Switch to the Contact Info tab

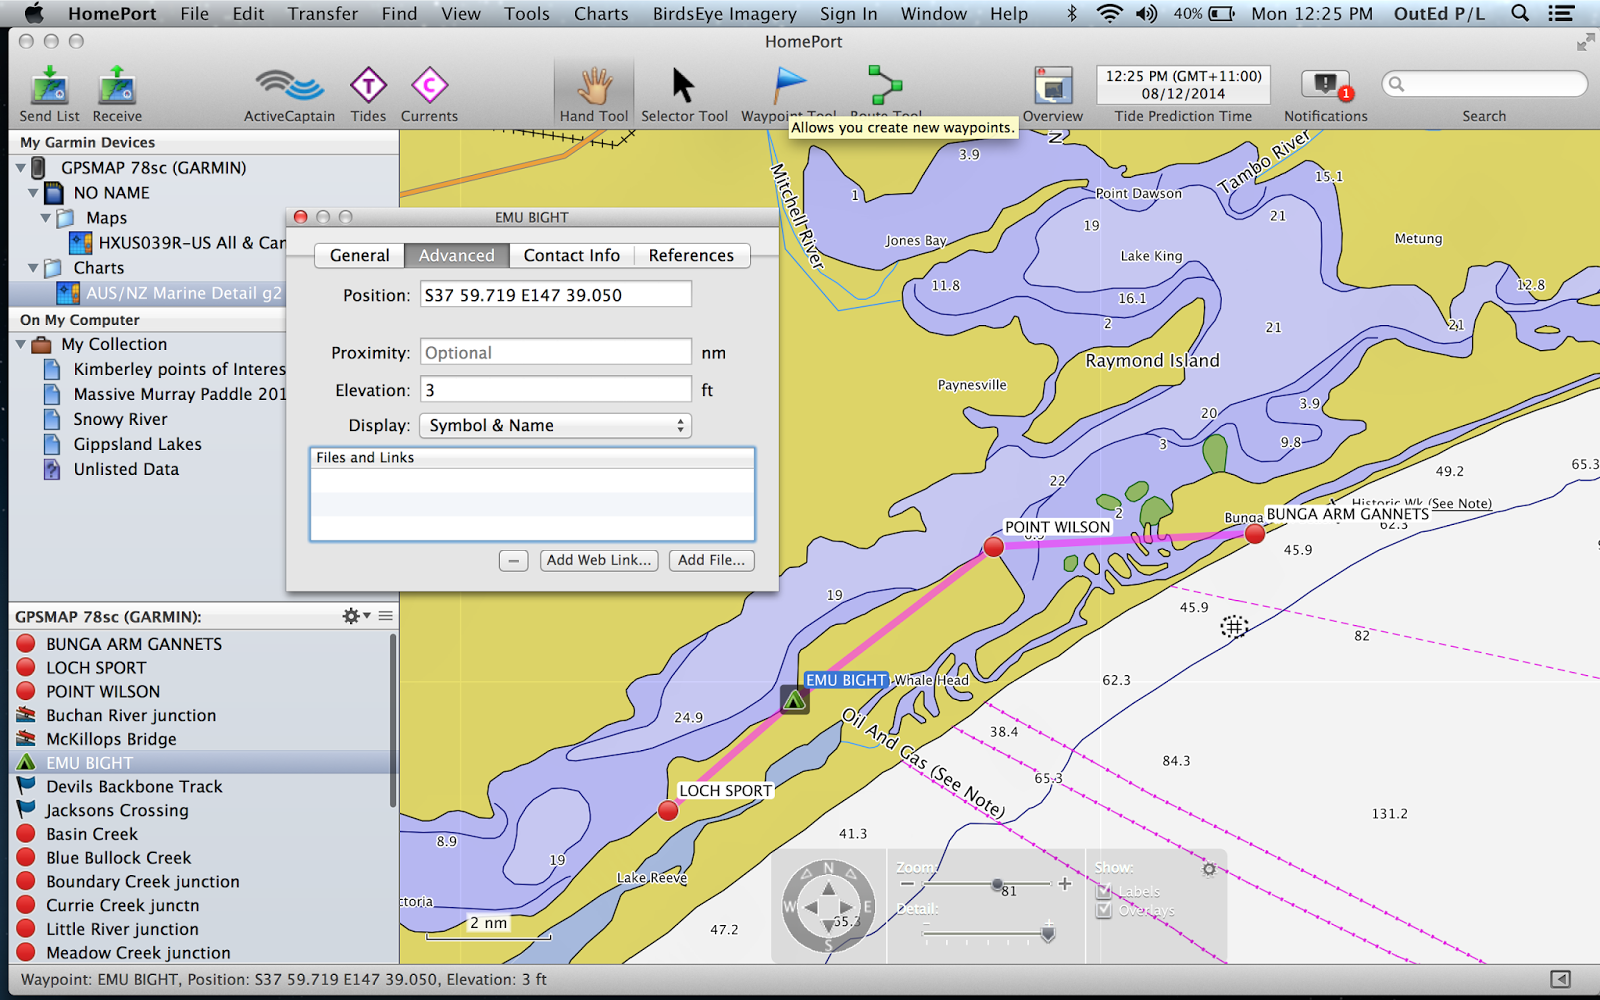coord(571,255)
